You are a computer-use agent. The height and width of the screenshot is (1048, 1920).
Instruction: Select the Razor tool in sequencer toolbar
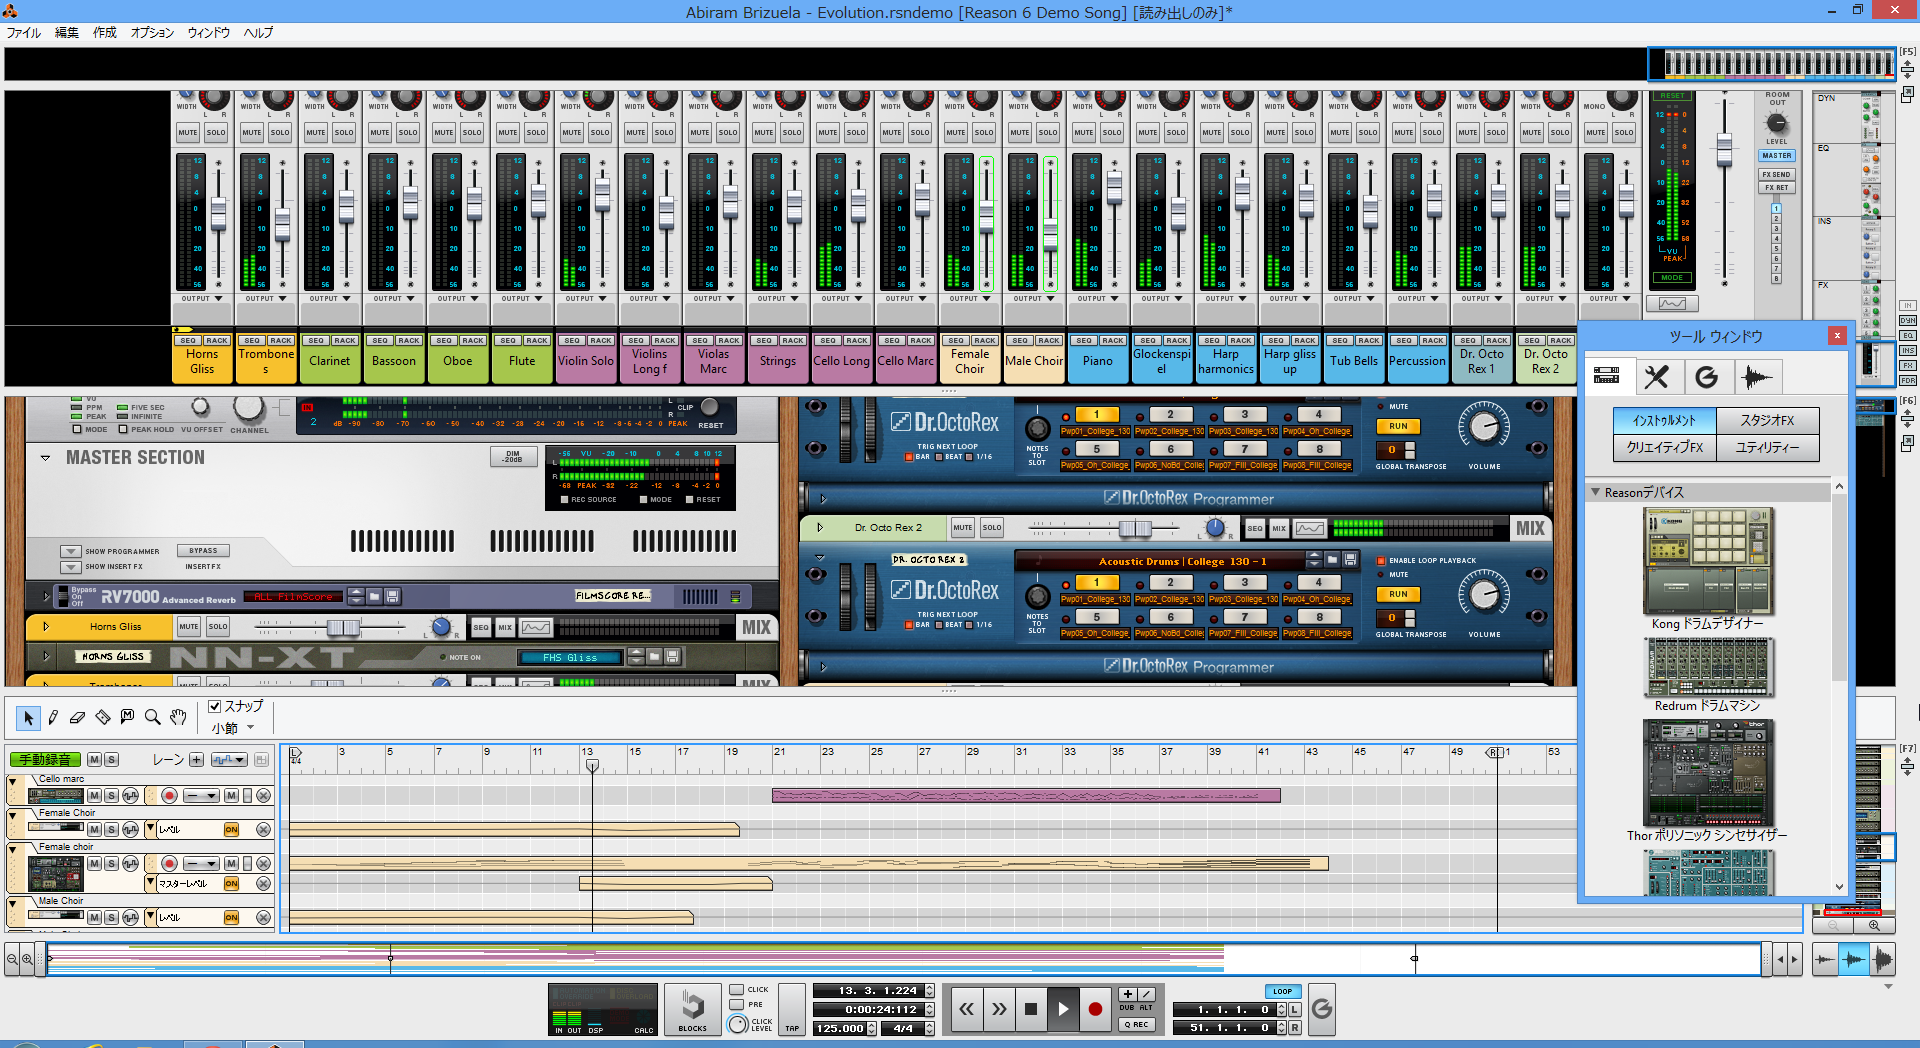(102, 717)
